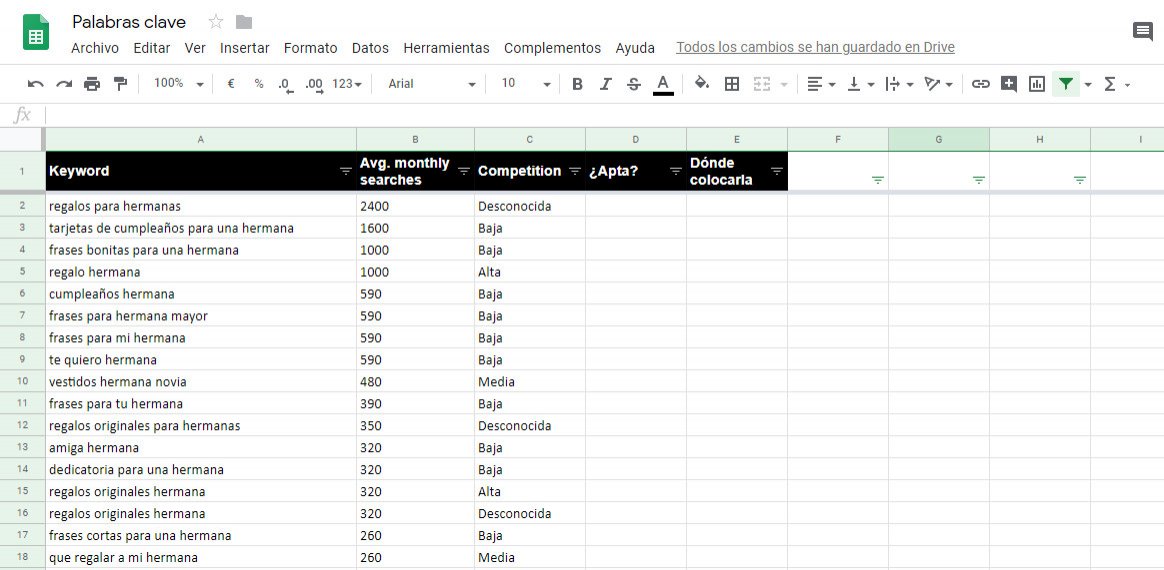Decrease decimal places
The width and height of the screenshot is (1164, 570).
pos(286,85)
